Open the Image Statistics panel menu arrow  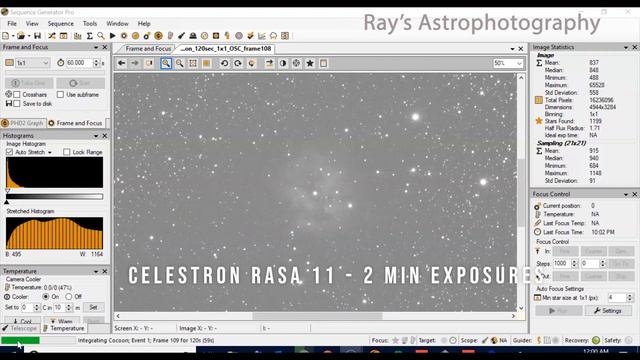(626, 47)
